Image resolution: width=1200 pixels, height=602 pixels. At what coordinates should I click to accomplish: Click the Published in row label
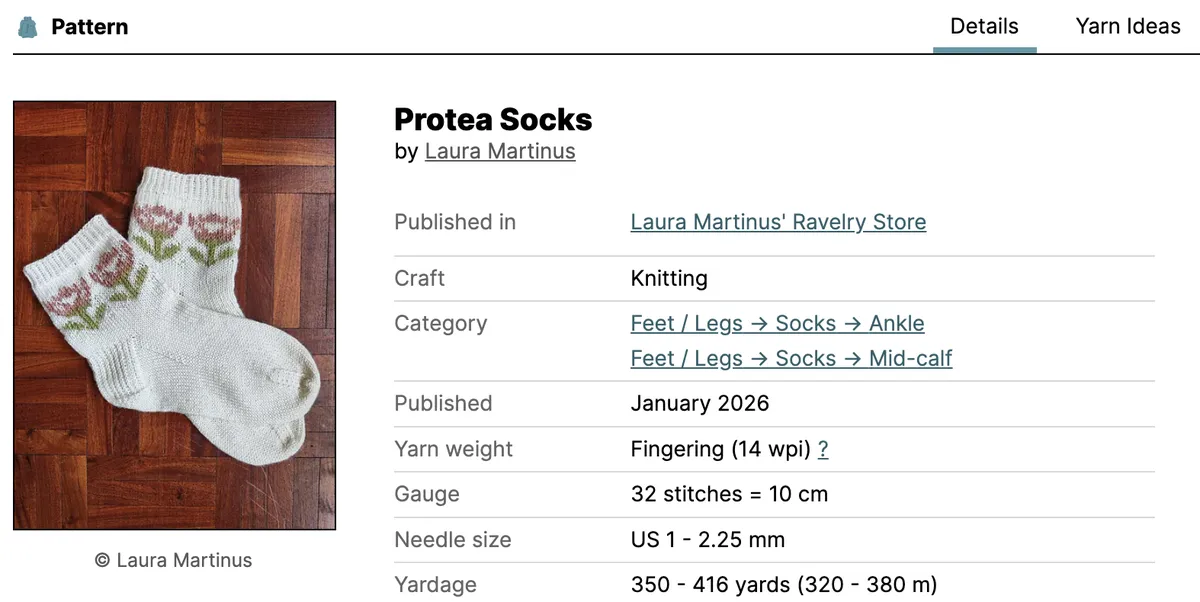[455, 222]
